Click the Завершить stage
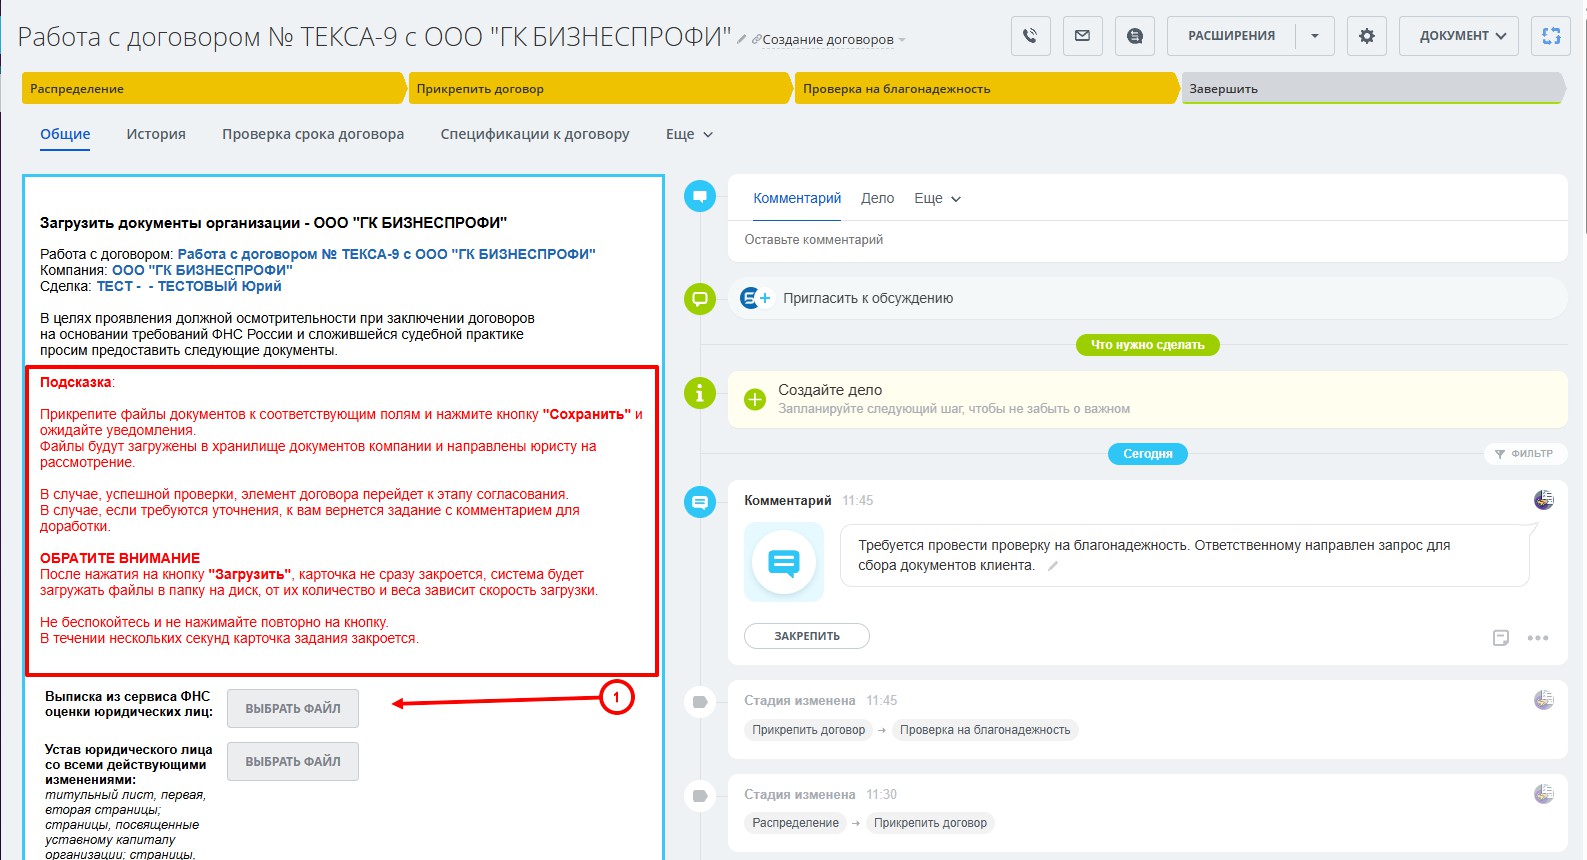 click(x=1372, y=88)
